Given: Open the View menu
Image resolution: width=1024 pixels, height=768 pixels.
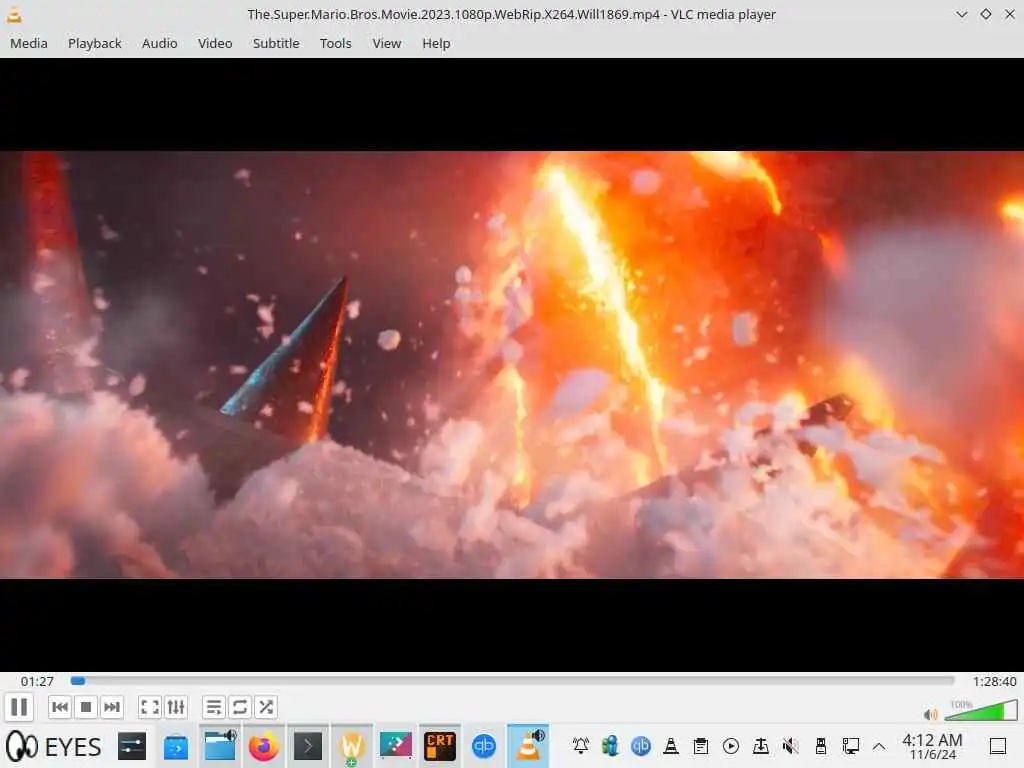Looking at the screenshot, I should click(387, 43).
